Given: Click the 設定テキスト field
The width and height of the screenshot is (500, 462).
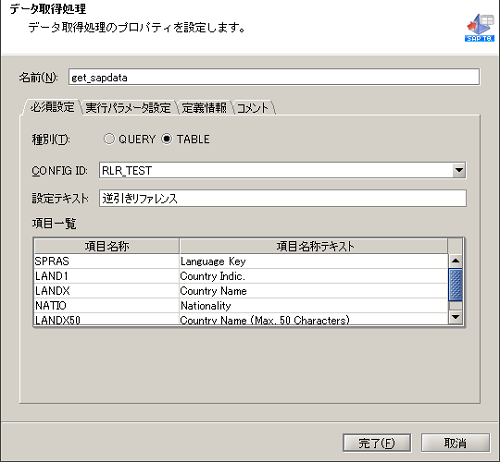Looking at the screenshot, I should [x=283, y=198].
